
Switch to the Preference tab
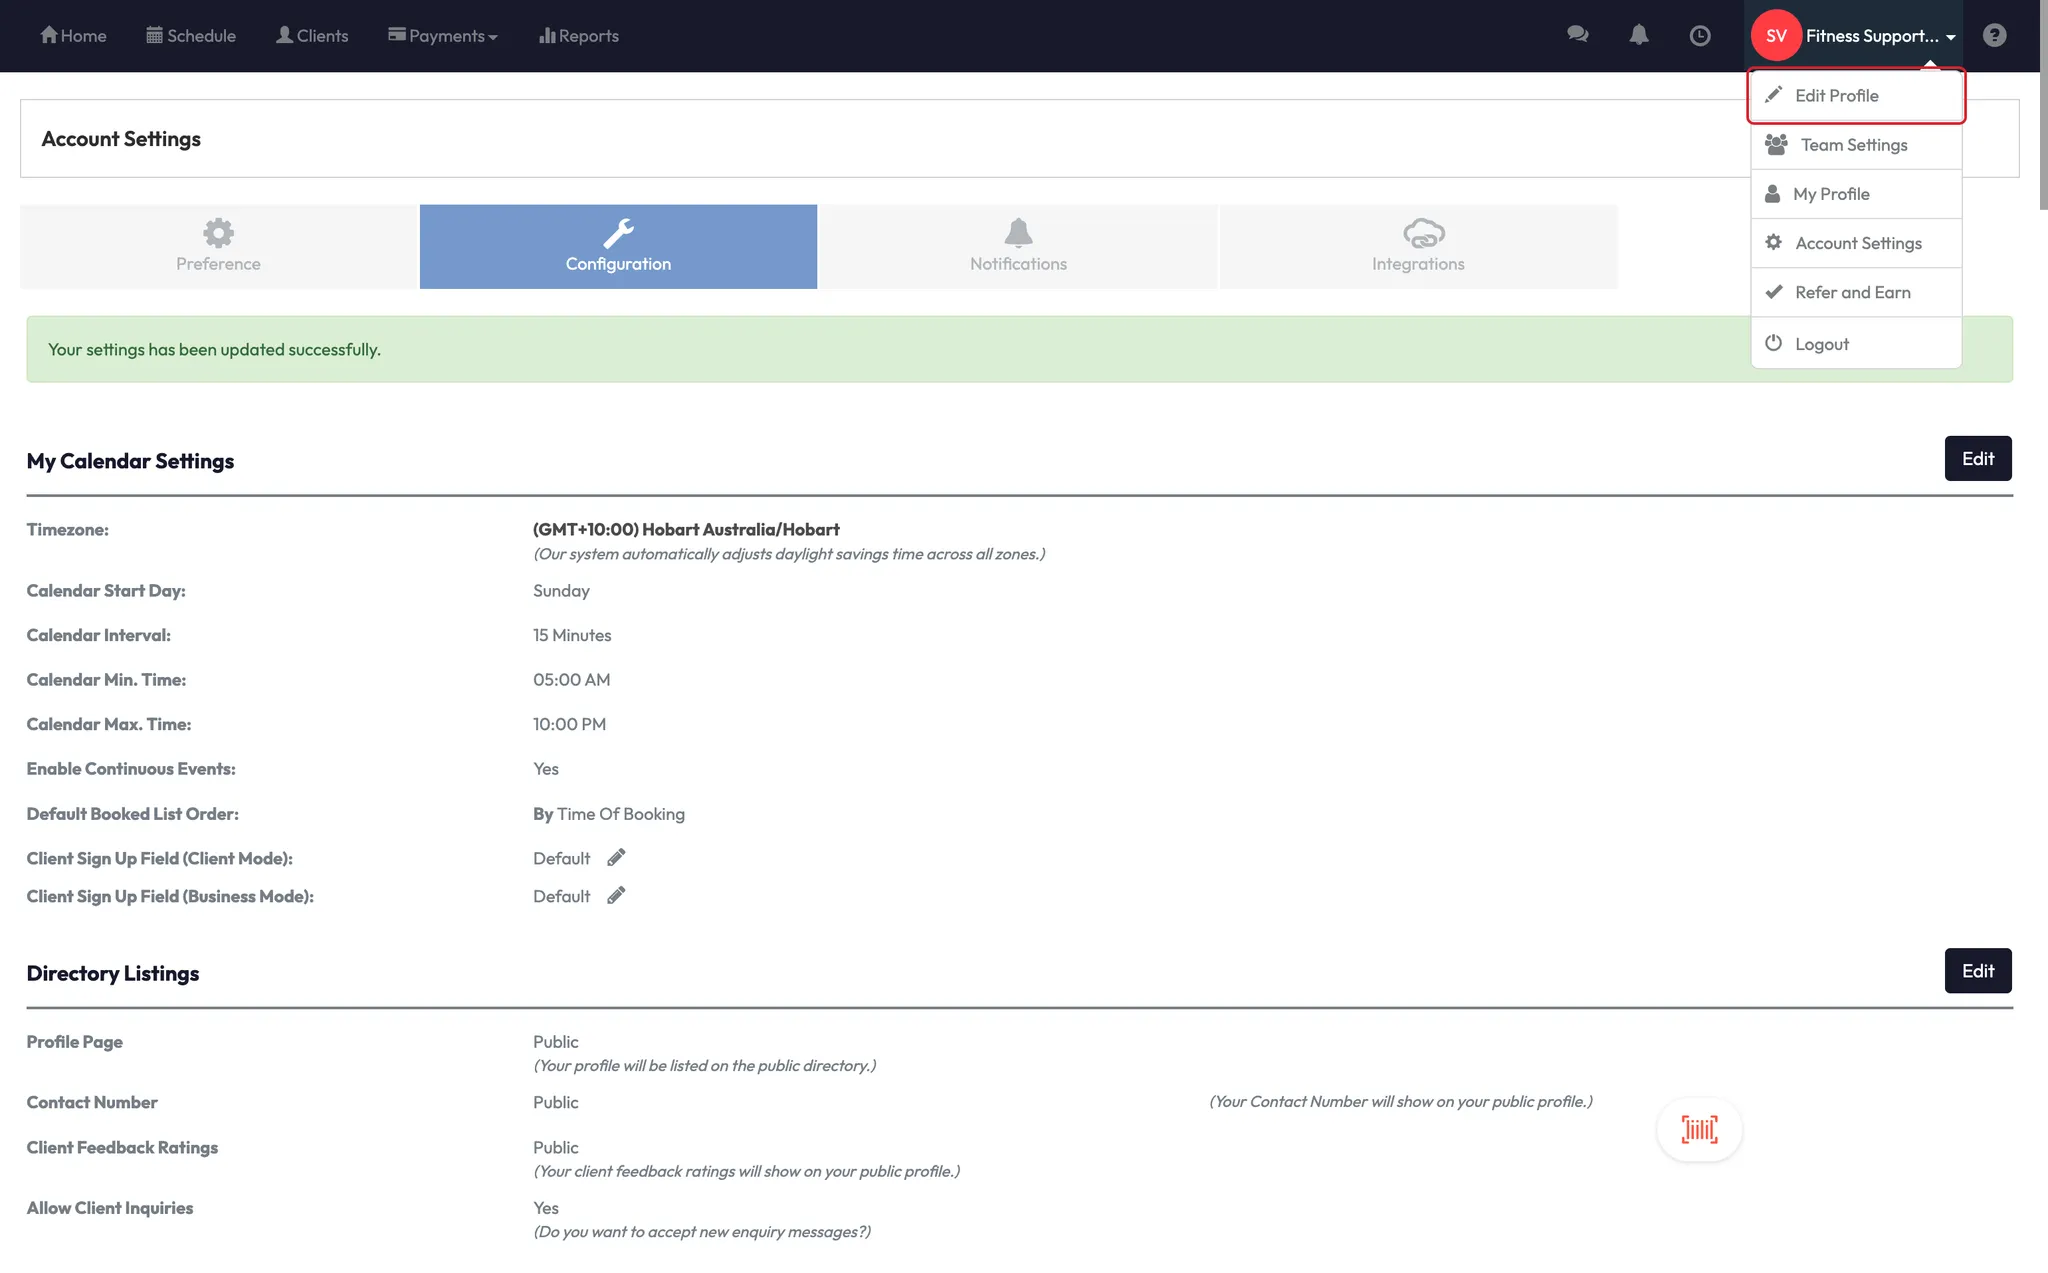click(x=218, y=247)
